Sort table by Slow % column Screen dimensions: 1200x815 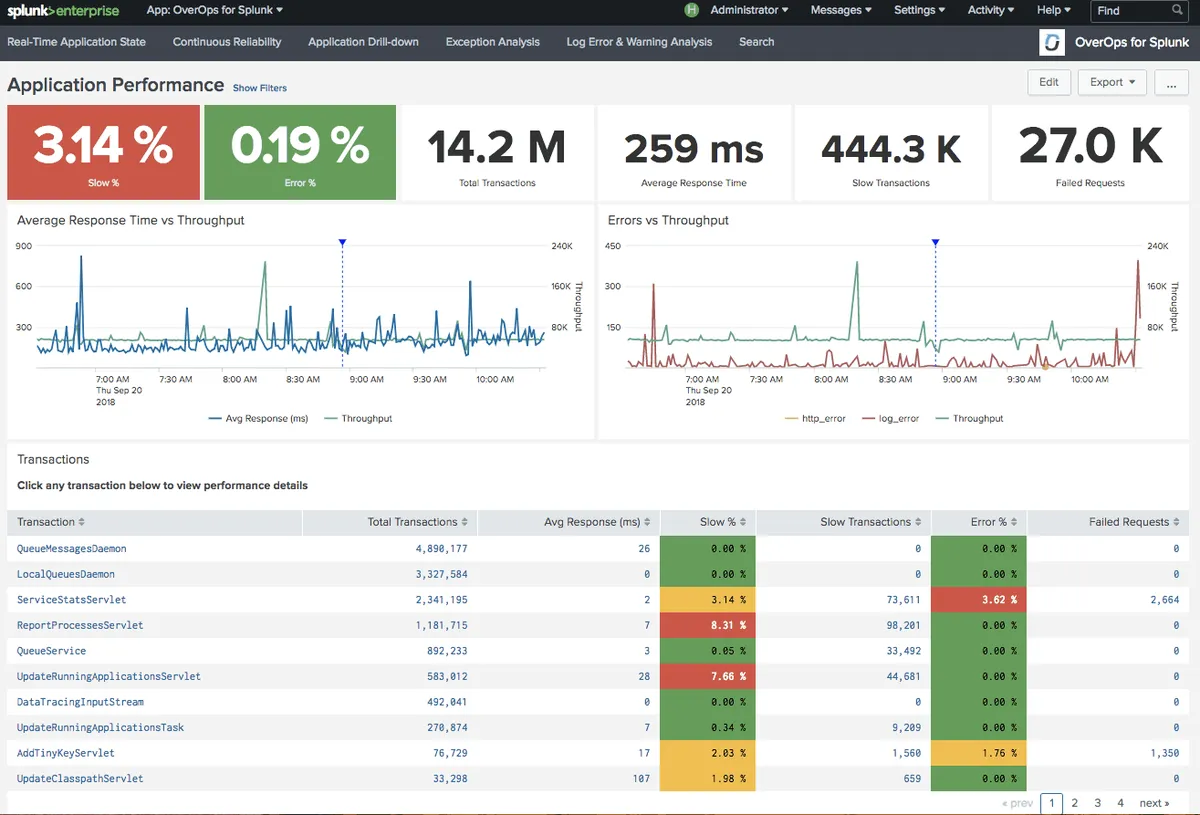[x=718, y=522]
